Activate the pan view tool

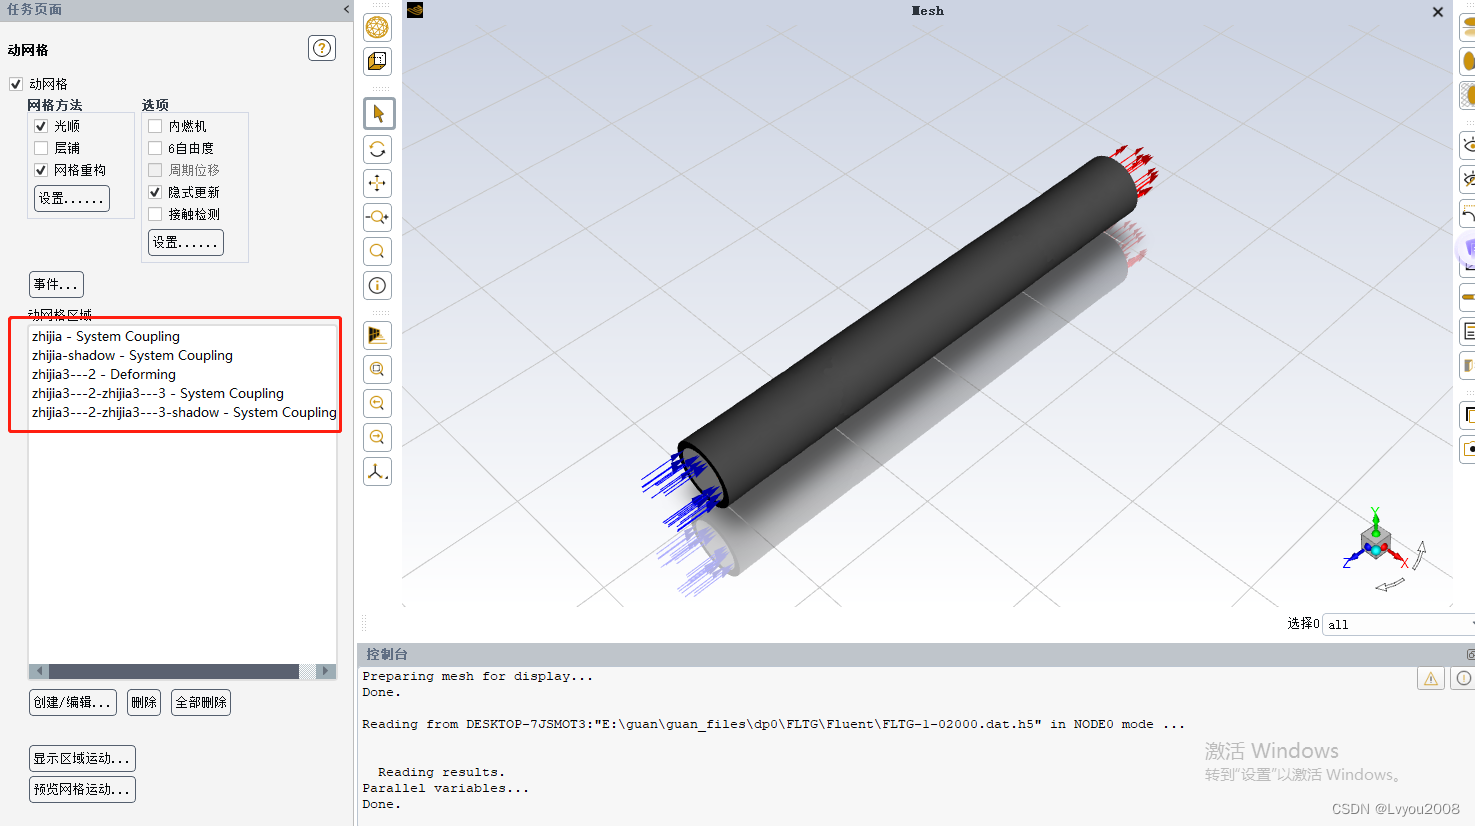[x=377, y=184]
